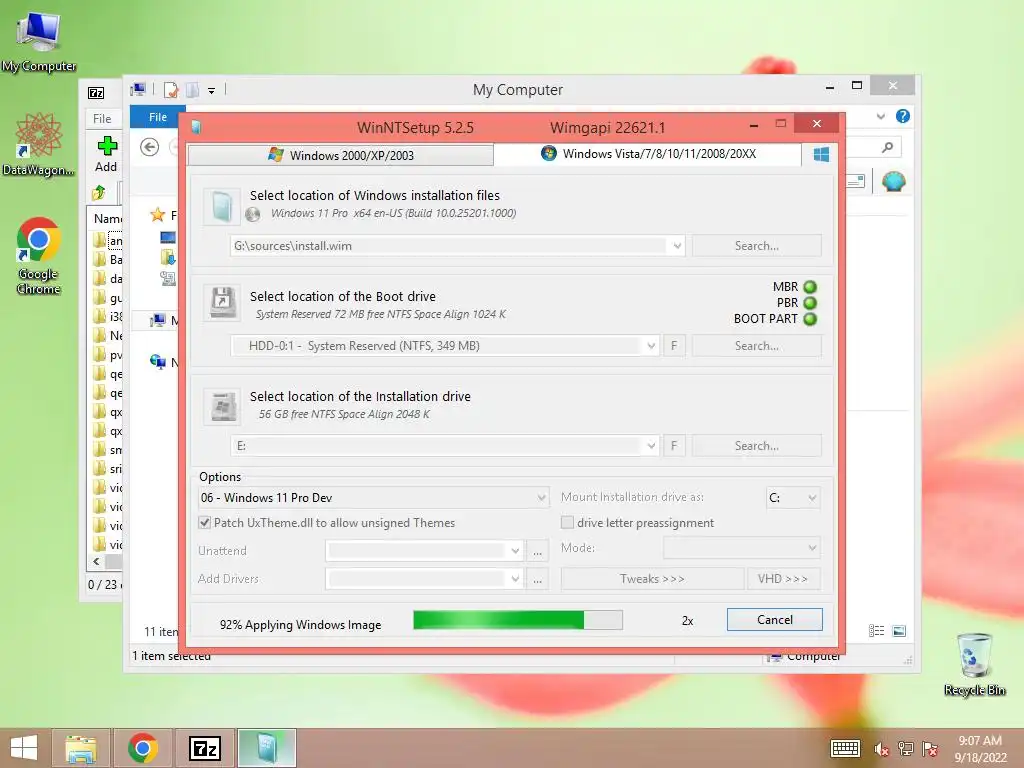1024x768 pixels.
Task: Expand the Unattend dropdown
Action: (x=515, y=551)
